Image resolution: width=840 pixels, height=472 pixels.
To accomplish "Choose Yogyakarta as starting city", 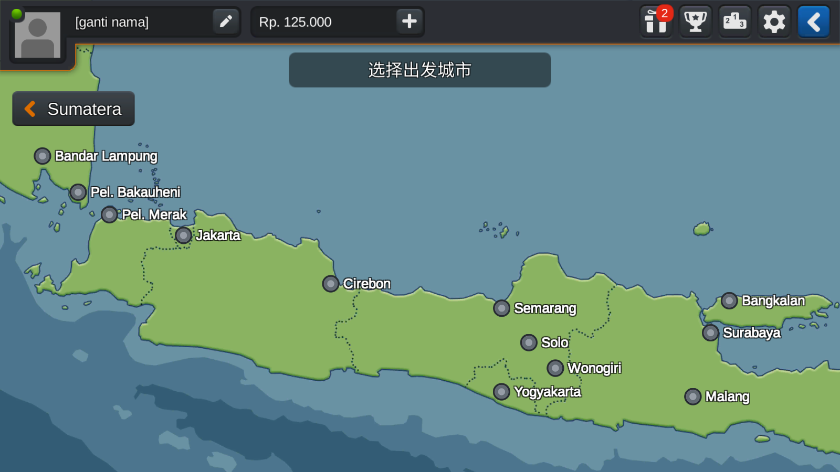I will pos(502,392).
